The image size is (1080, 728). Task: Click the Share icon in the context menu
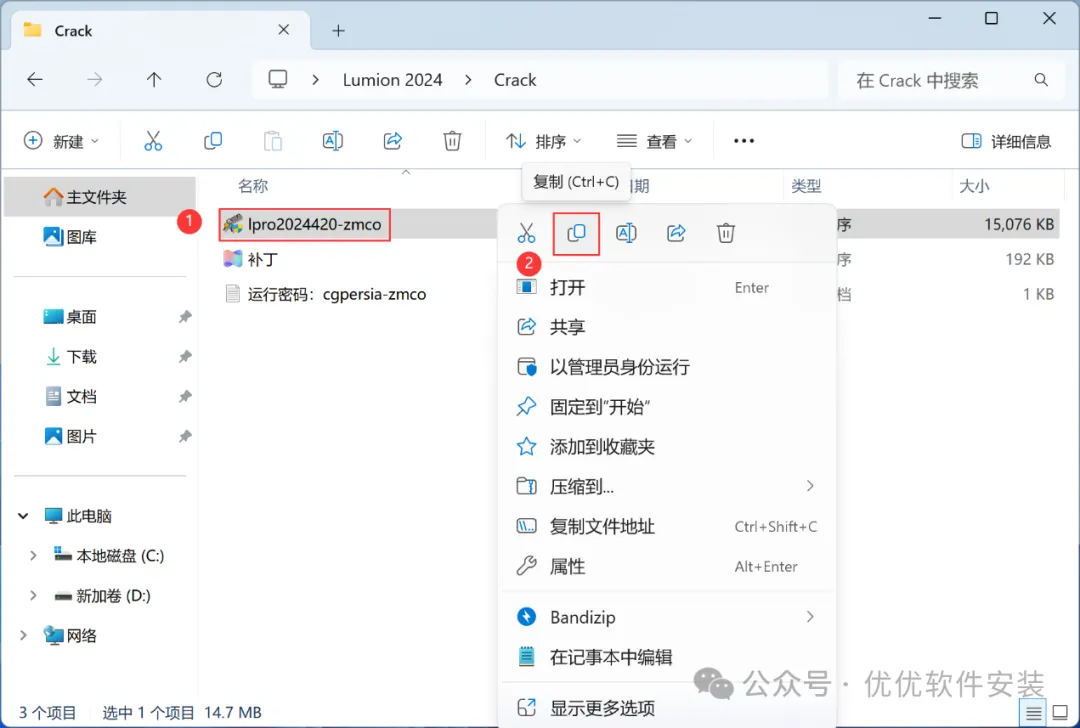click(676, 233)
